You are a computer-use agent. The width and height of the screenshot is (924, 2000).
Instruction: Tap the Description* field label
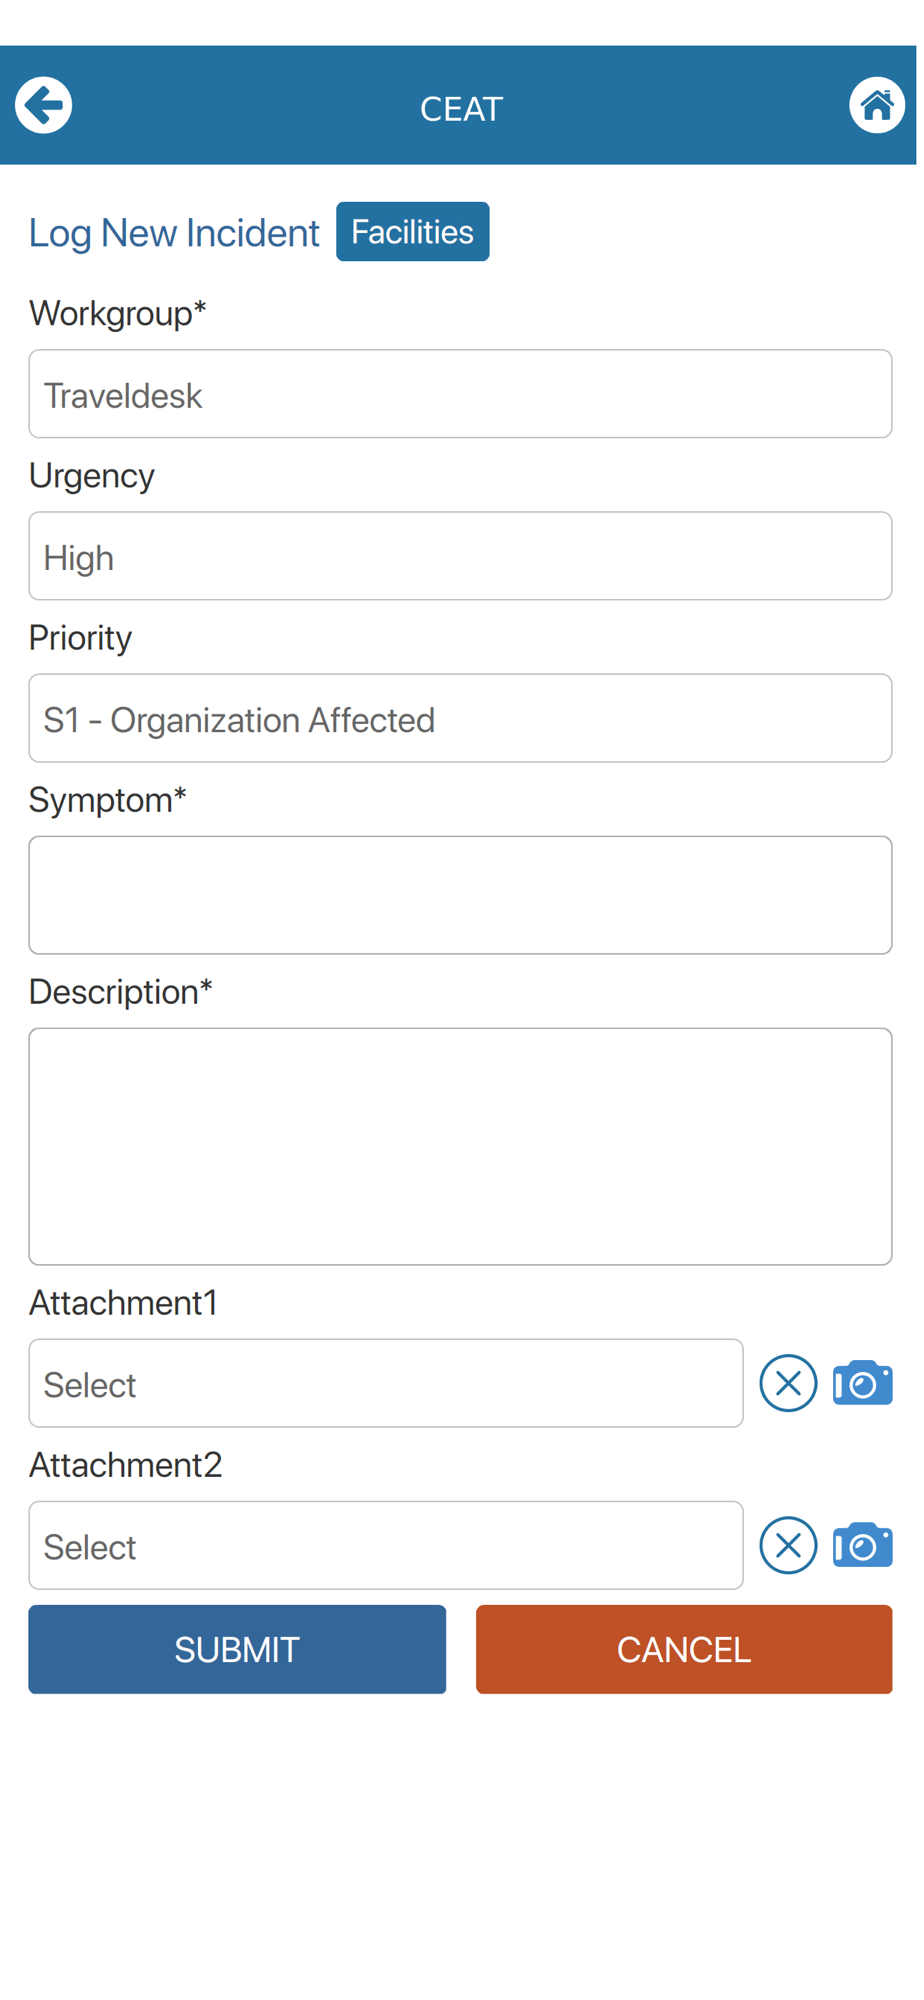(x=121, y=992)
